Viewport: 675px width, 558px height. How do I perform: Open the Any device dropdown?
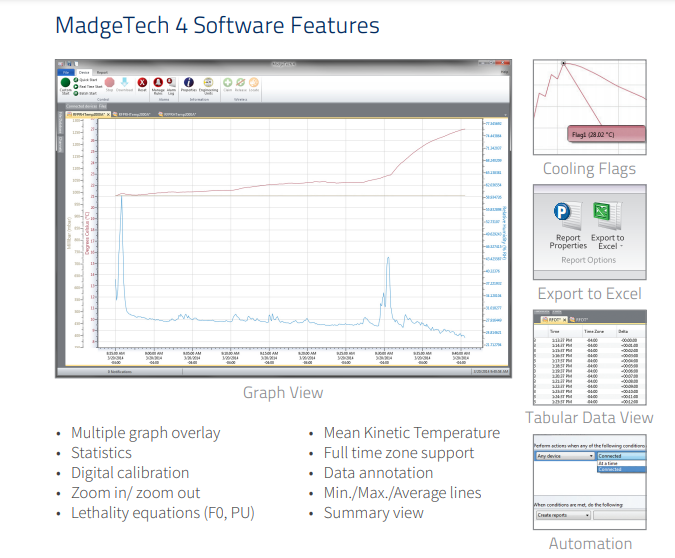click(x=565, y=456)
